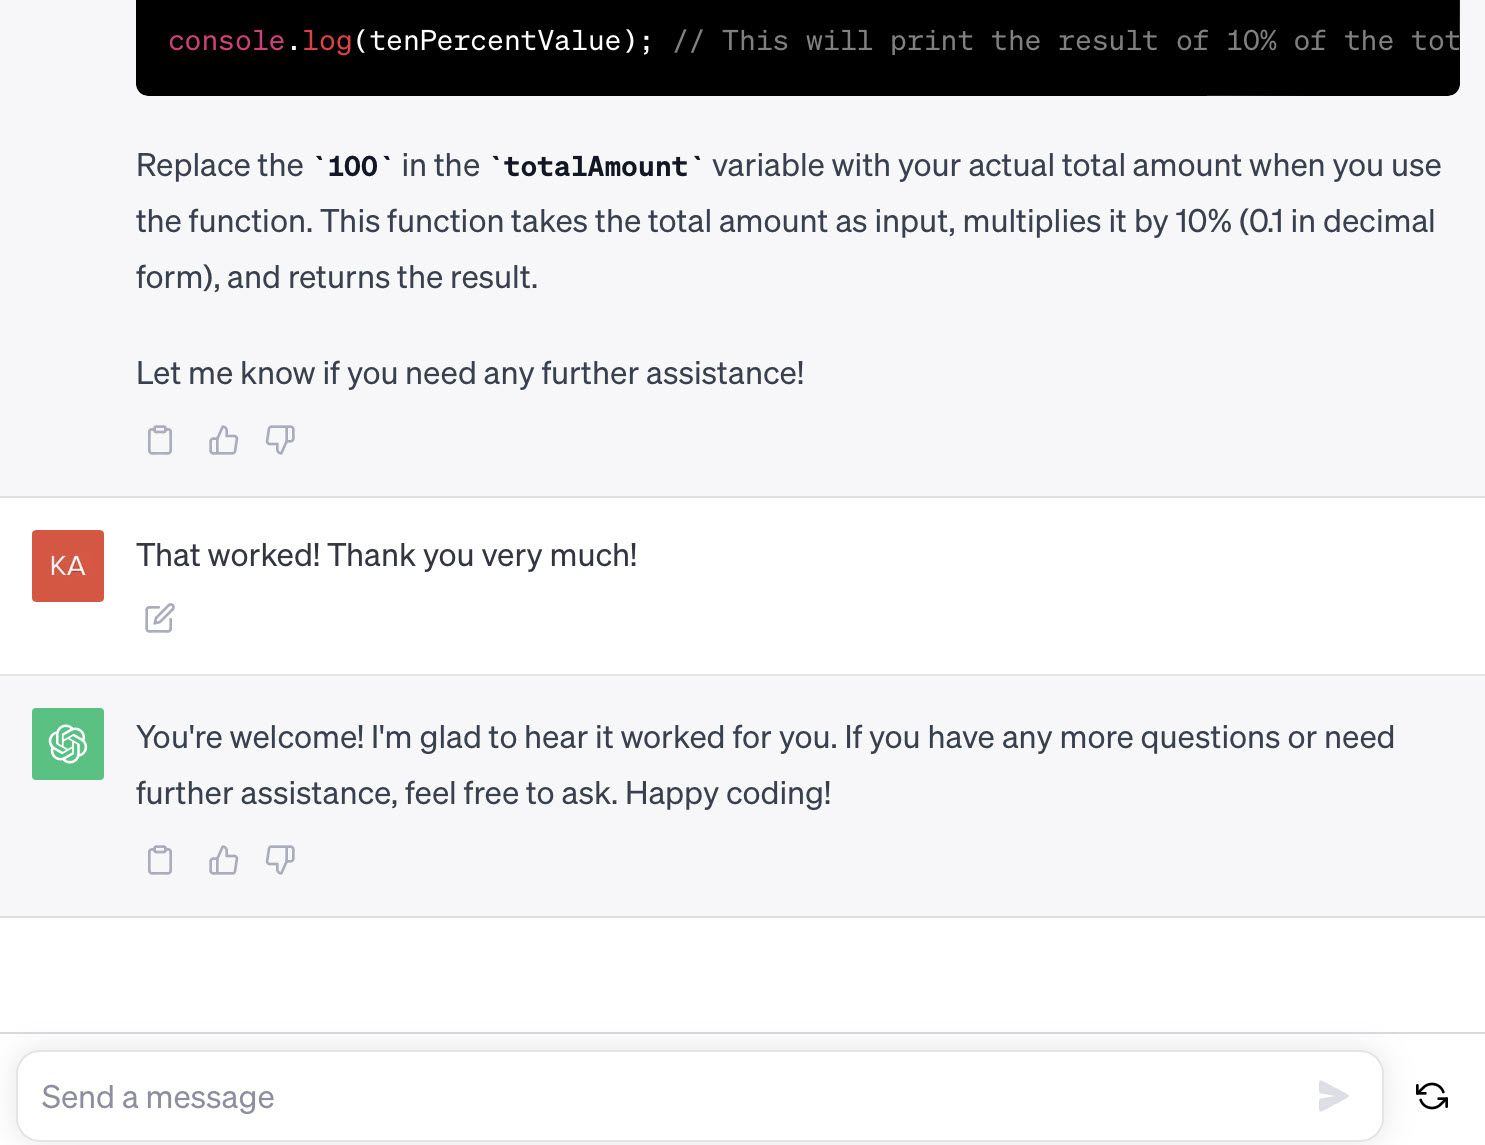The height and width of the screenshot is (1145, 1485).
Task: Like the "Happy coding!" reply
Action: [223, 860]
